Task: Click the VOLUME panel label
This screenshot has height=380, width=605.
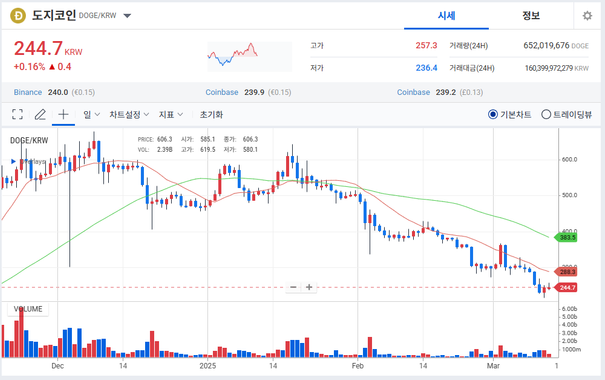Action: 28,309
